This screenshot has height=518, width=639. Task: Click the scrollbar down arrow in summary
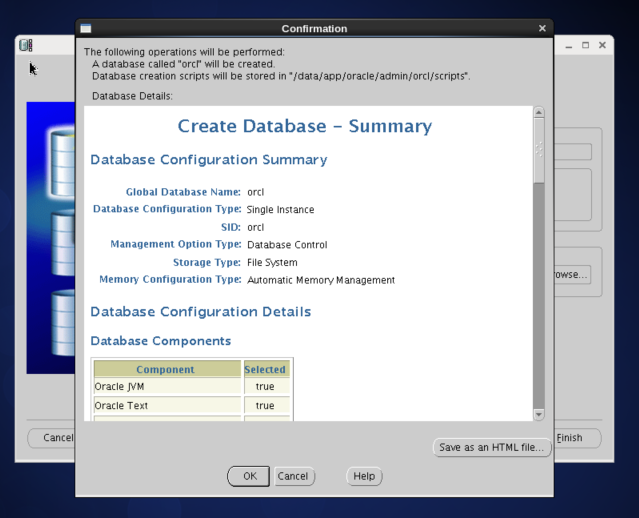tap(539, 414)
